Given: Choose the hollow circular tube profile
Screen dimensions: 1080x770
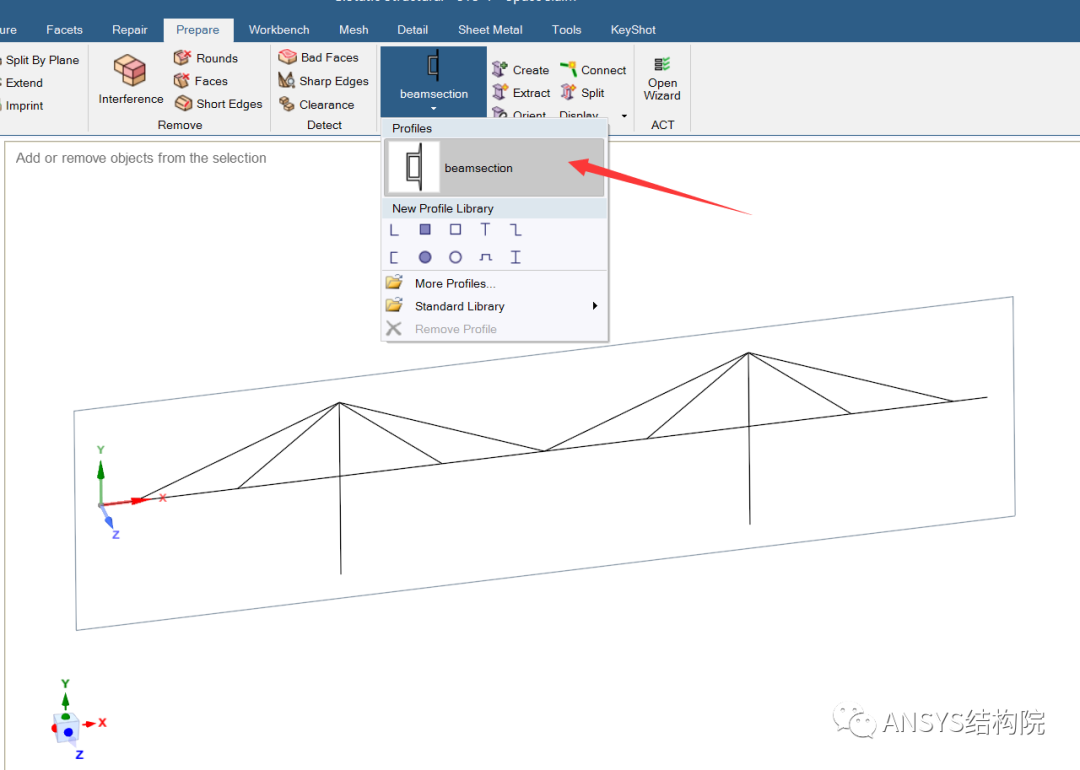Looking at the screenshot, I should (455, 257).
